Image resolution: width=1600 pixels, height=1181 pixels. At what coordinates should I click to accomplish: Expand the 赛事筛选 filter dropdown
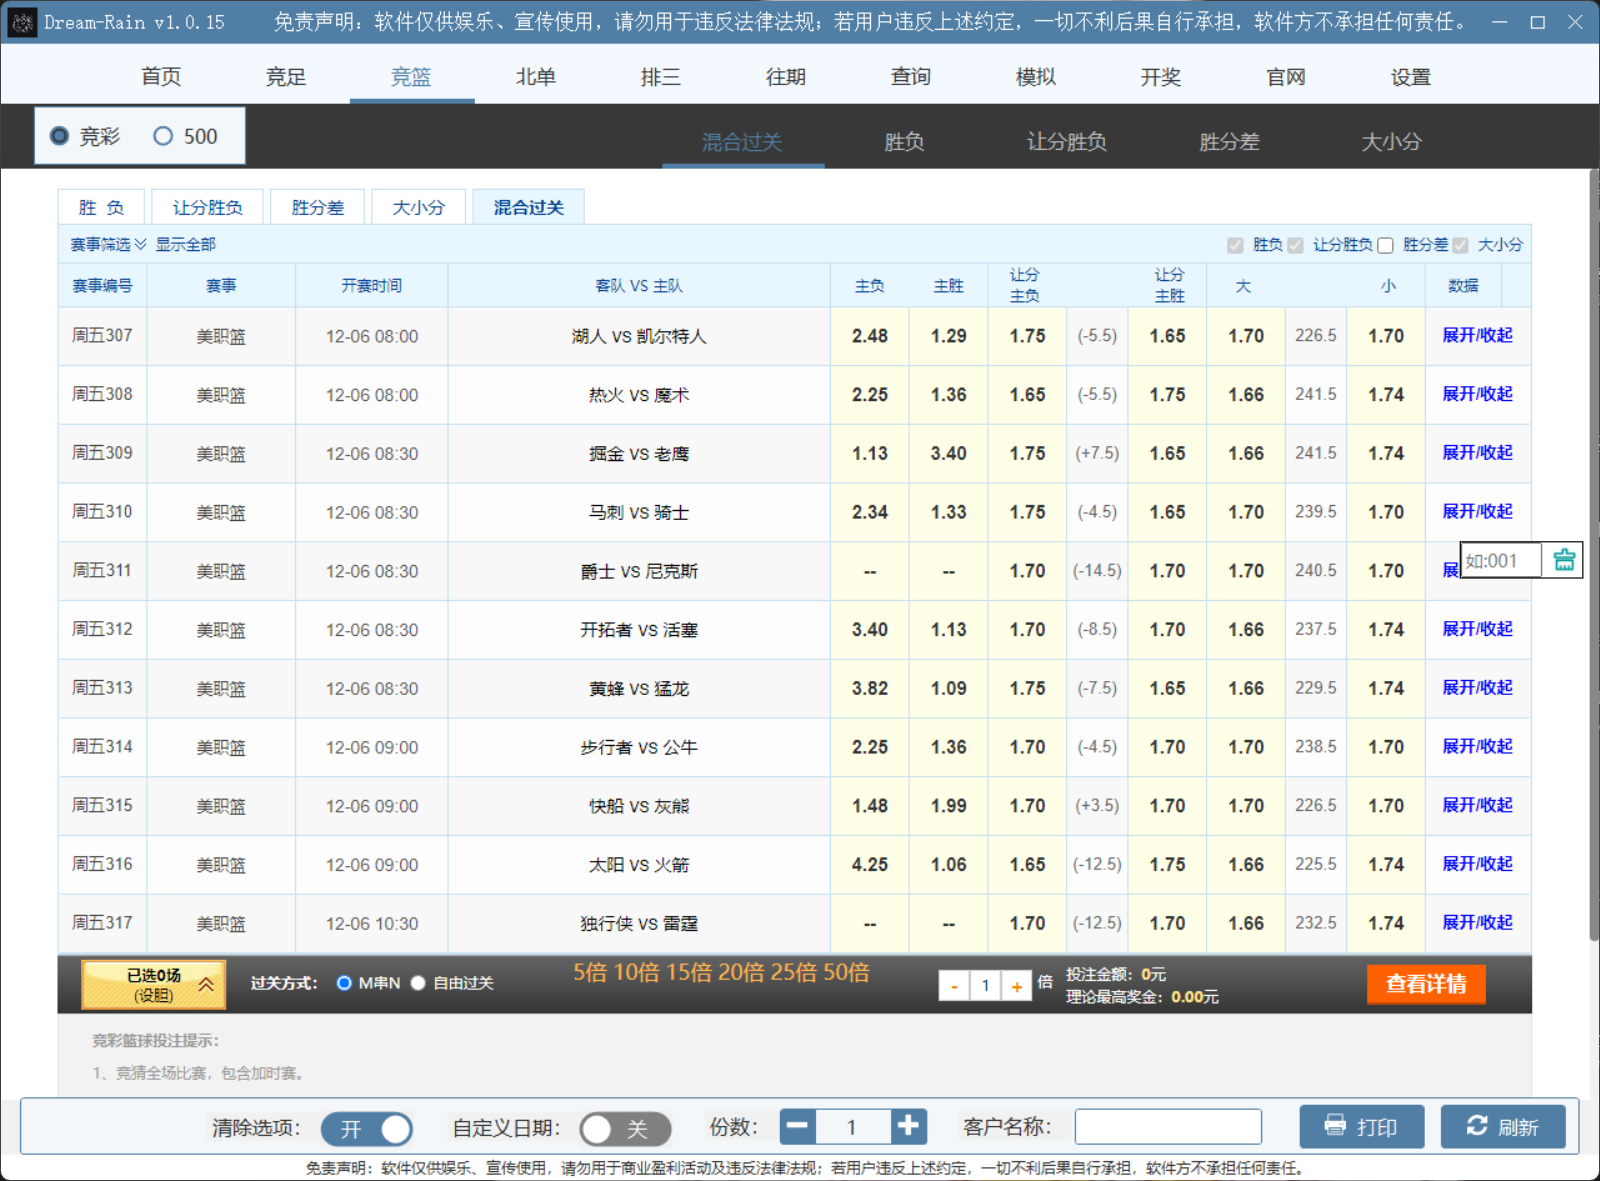[108, 245]
